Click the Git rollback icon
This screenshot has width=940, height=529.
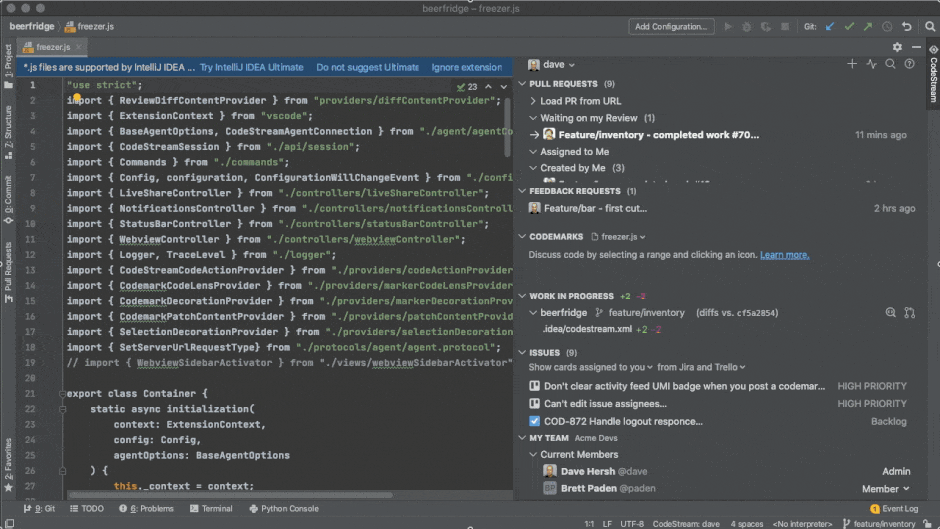coord(906,26)
